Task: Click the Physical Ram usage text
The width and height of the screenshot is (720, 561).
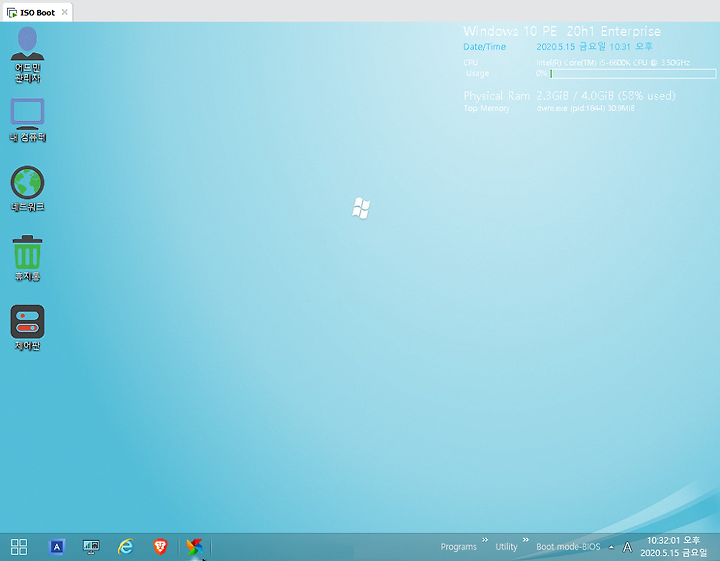Action: tap(606, 95)
